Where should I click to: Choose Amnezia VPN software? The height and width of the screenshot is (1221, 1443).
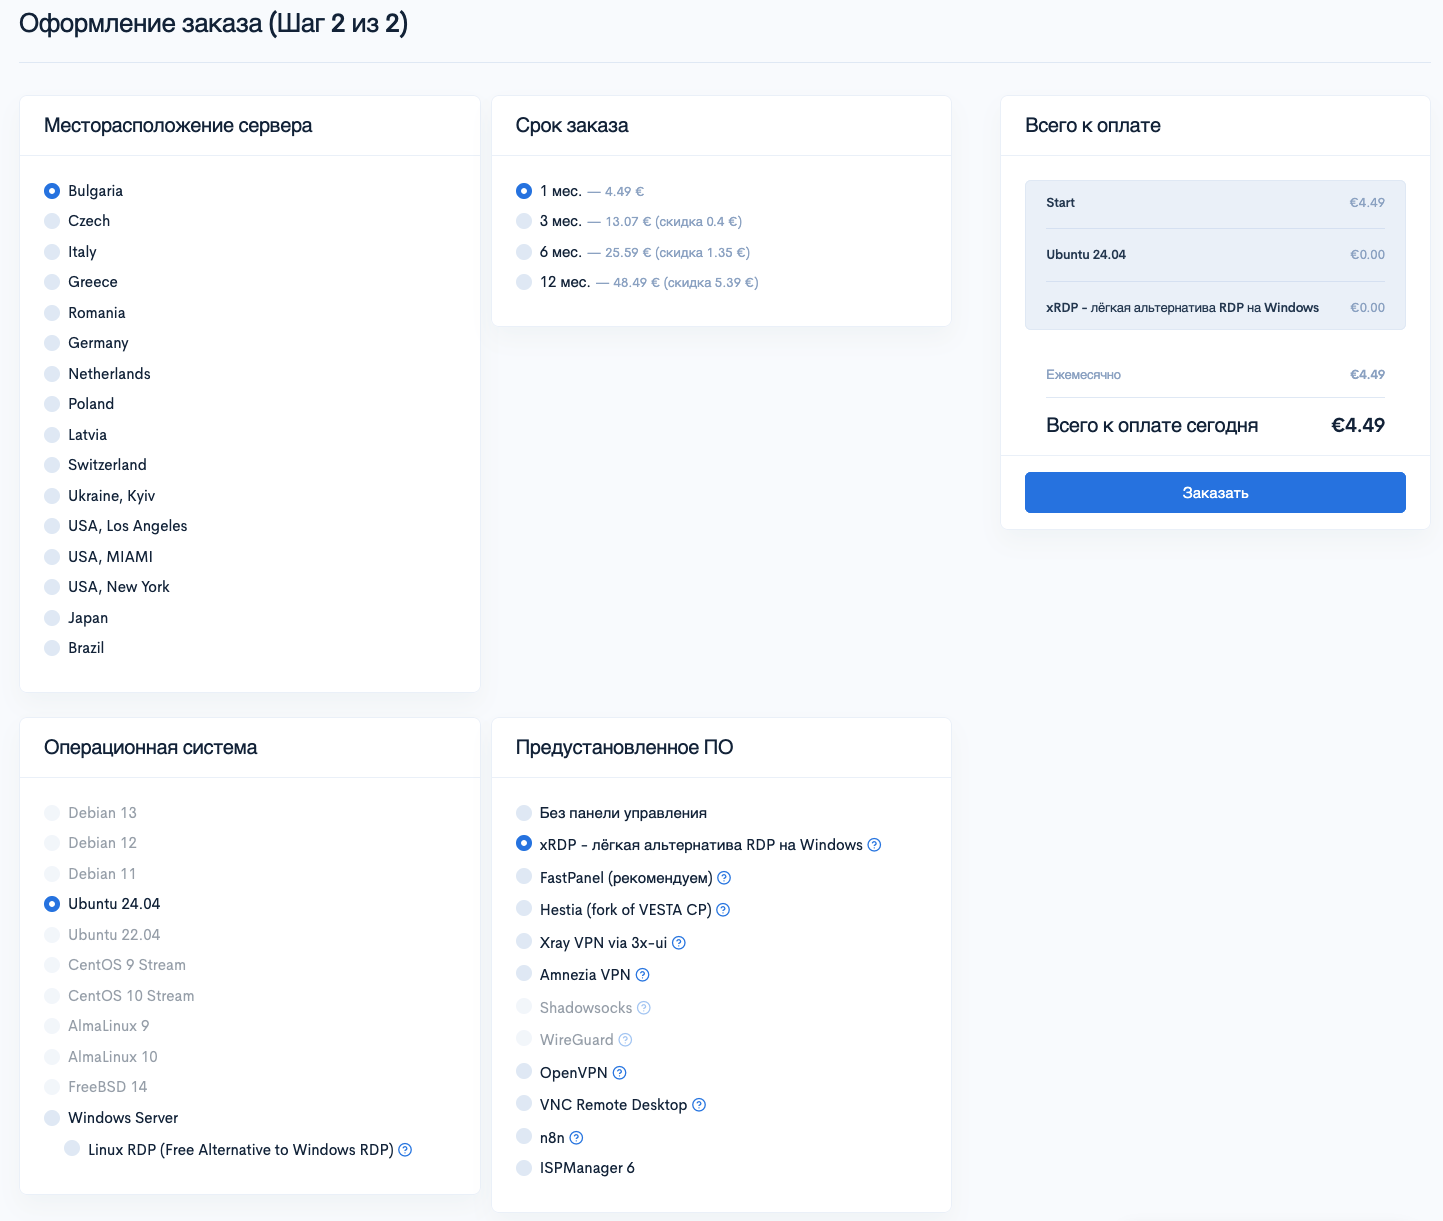click(524, 973)
